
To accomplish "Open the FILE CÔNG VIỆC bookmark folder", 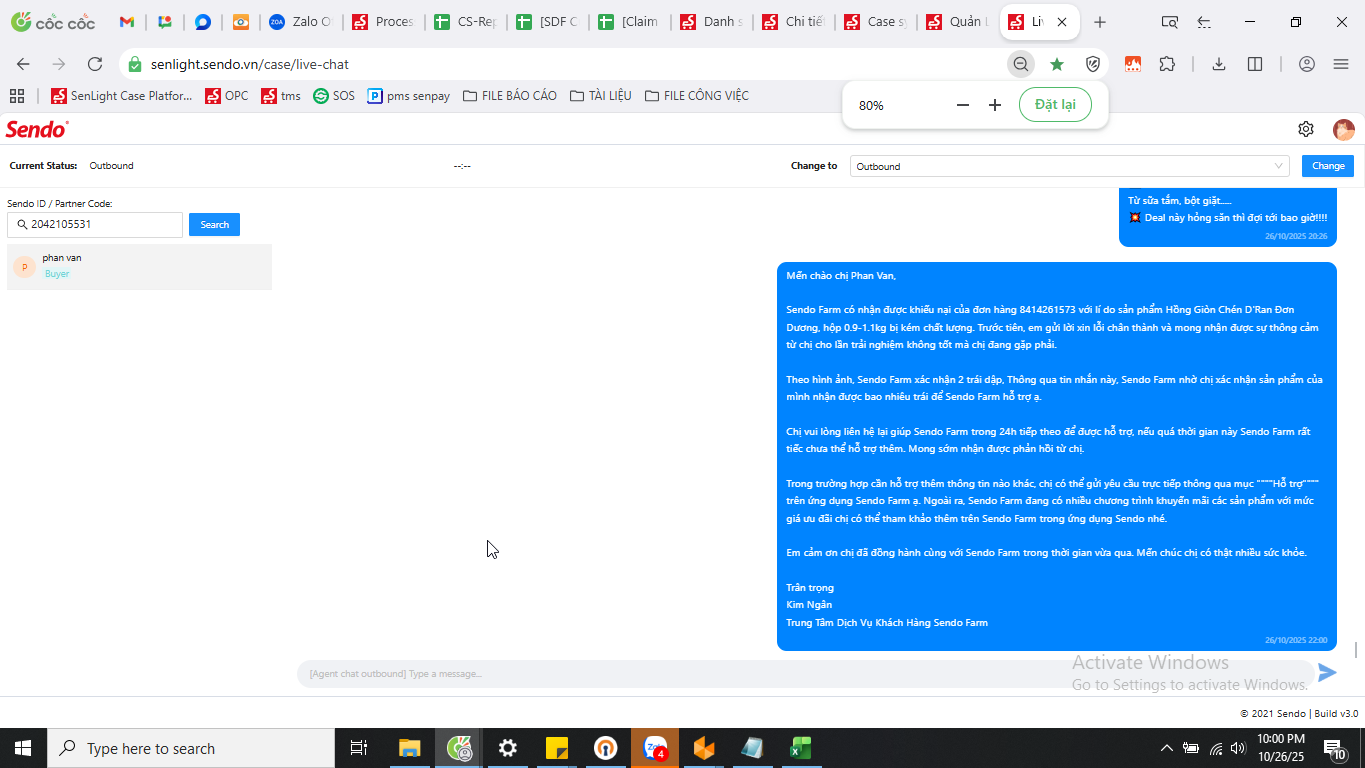I will click(697, 96).
